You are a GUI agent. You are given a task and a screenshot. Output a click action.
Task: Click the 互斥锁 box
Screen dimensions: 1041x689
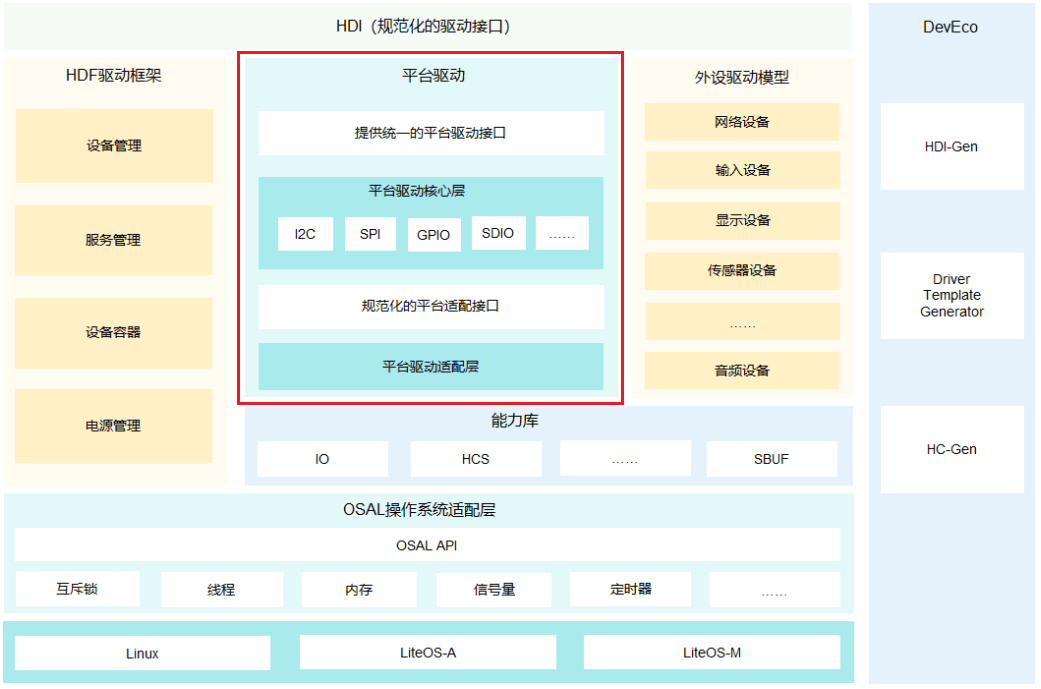[78, 589]
